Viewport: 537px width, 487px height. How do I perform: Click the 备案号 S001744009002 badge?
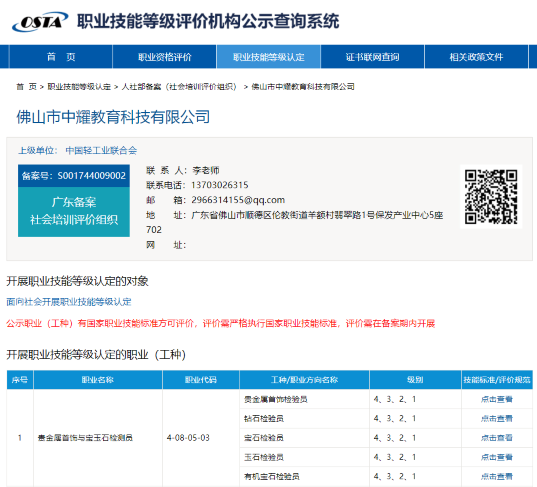tap(74, 176)
